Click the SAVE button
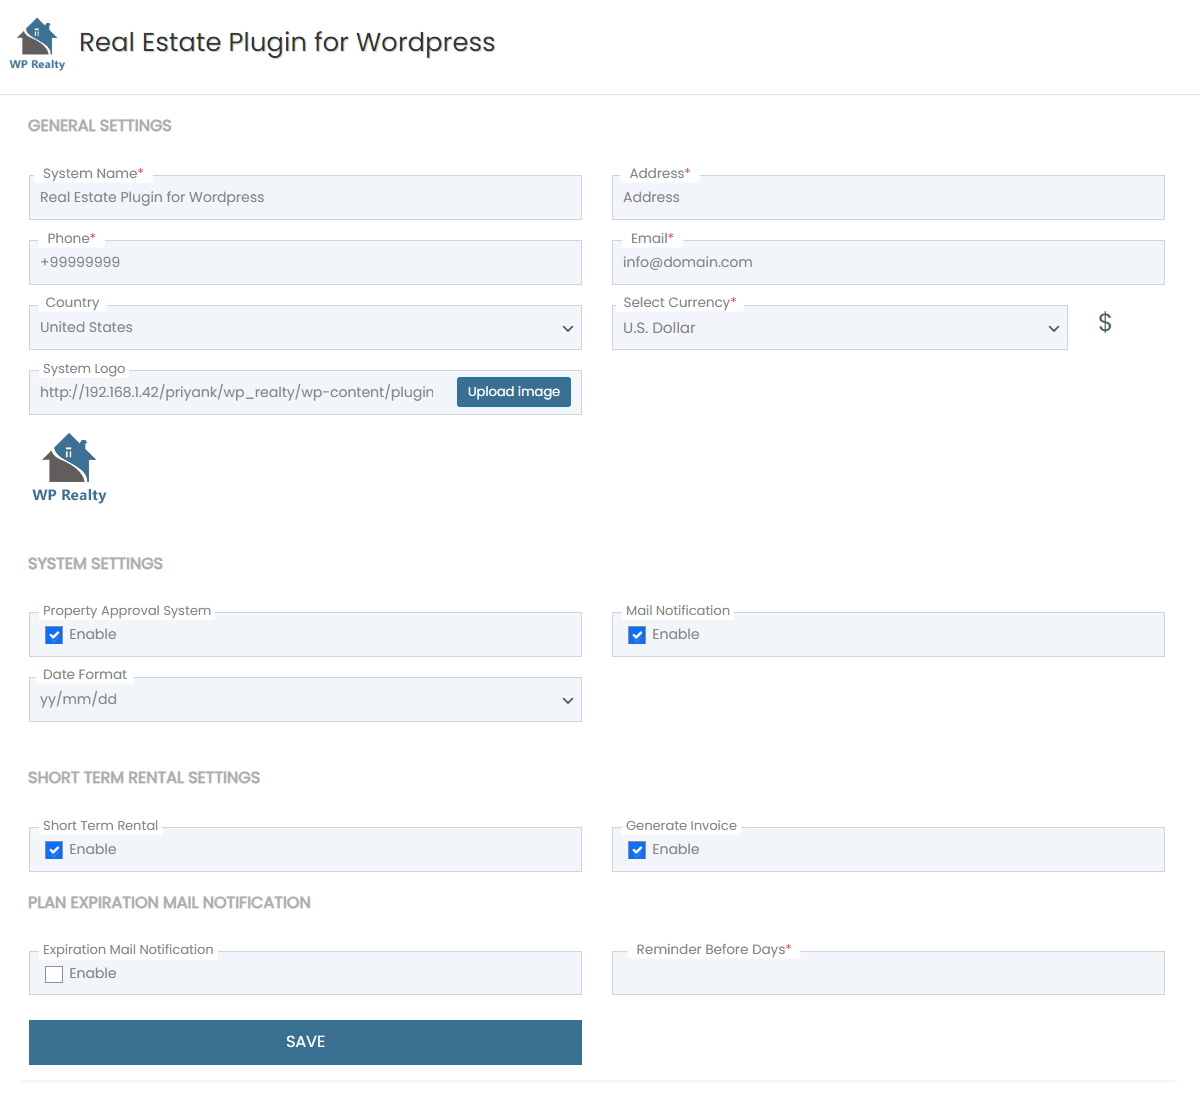Screen dimensions: 1200x1106 point(305,1042)
